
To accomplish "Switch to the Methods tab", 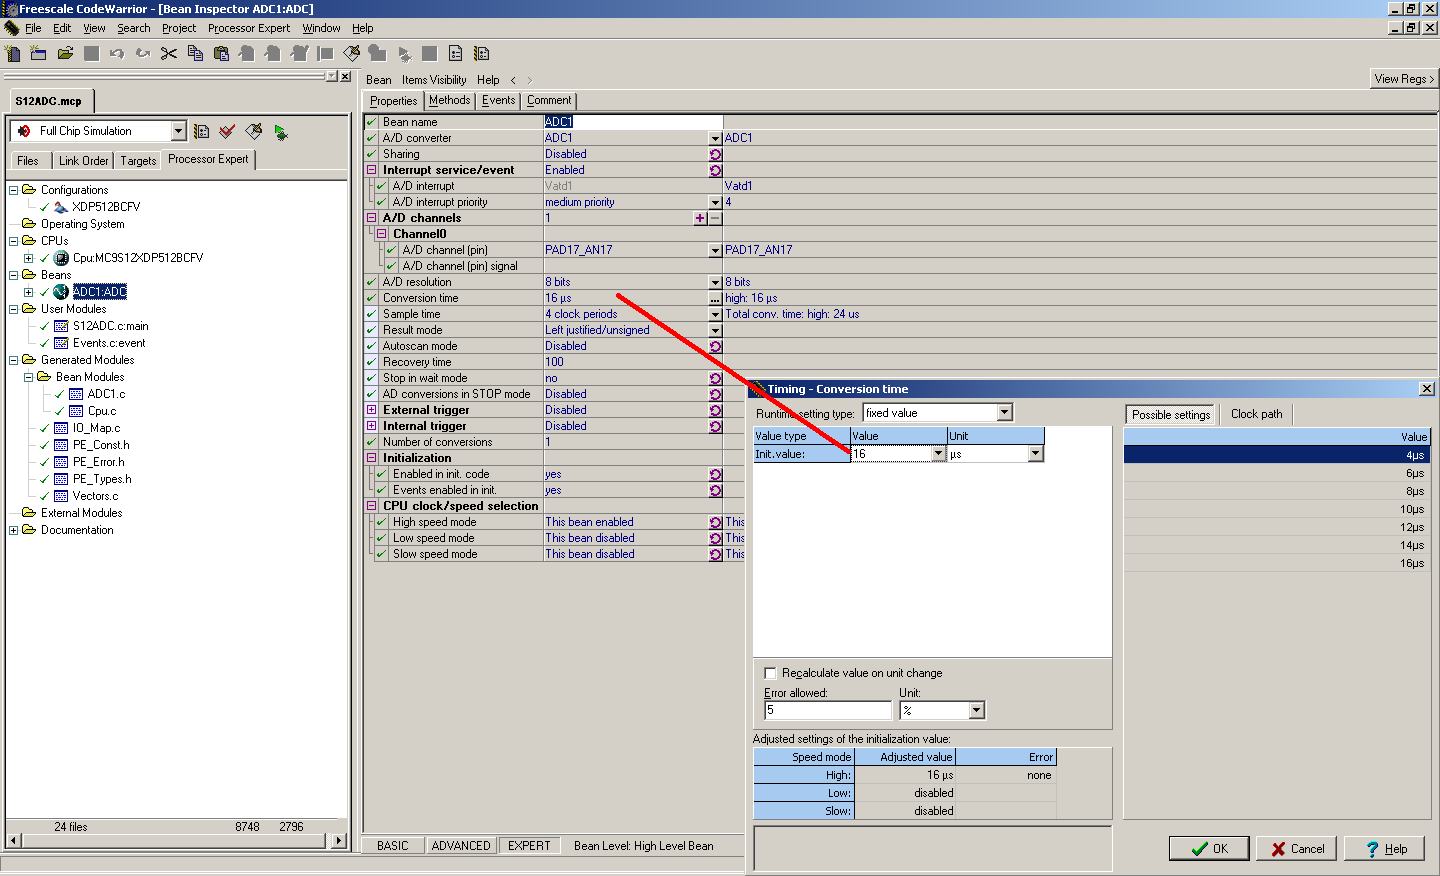I will 449,100.
